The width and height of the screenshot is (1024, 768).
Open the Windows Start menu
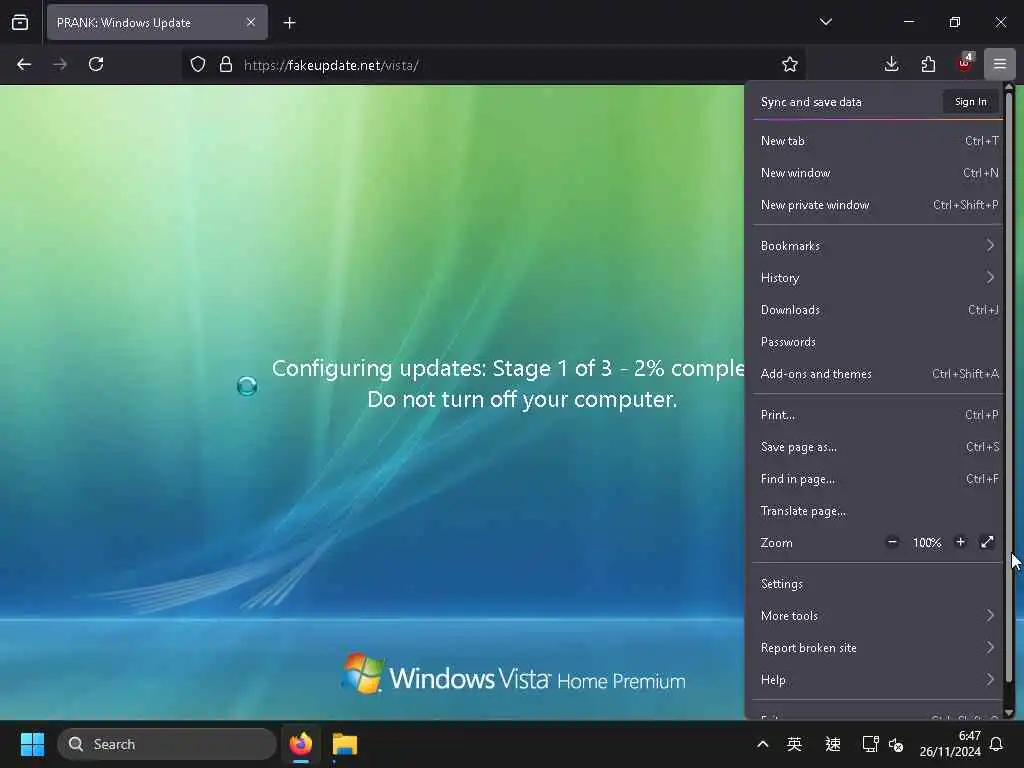[32, 744]
